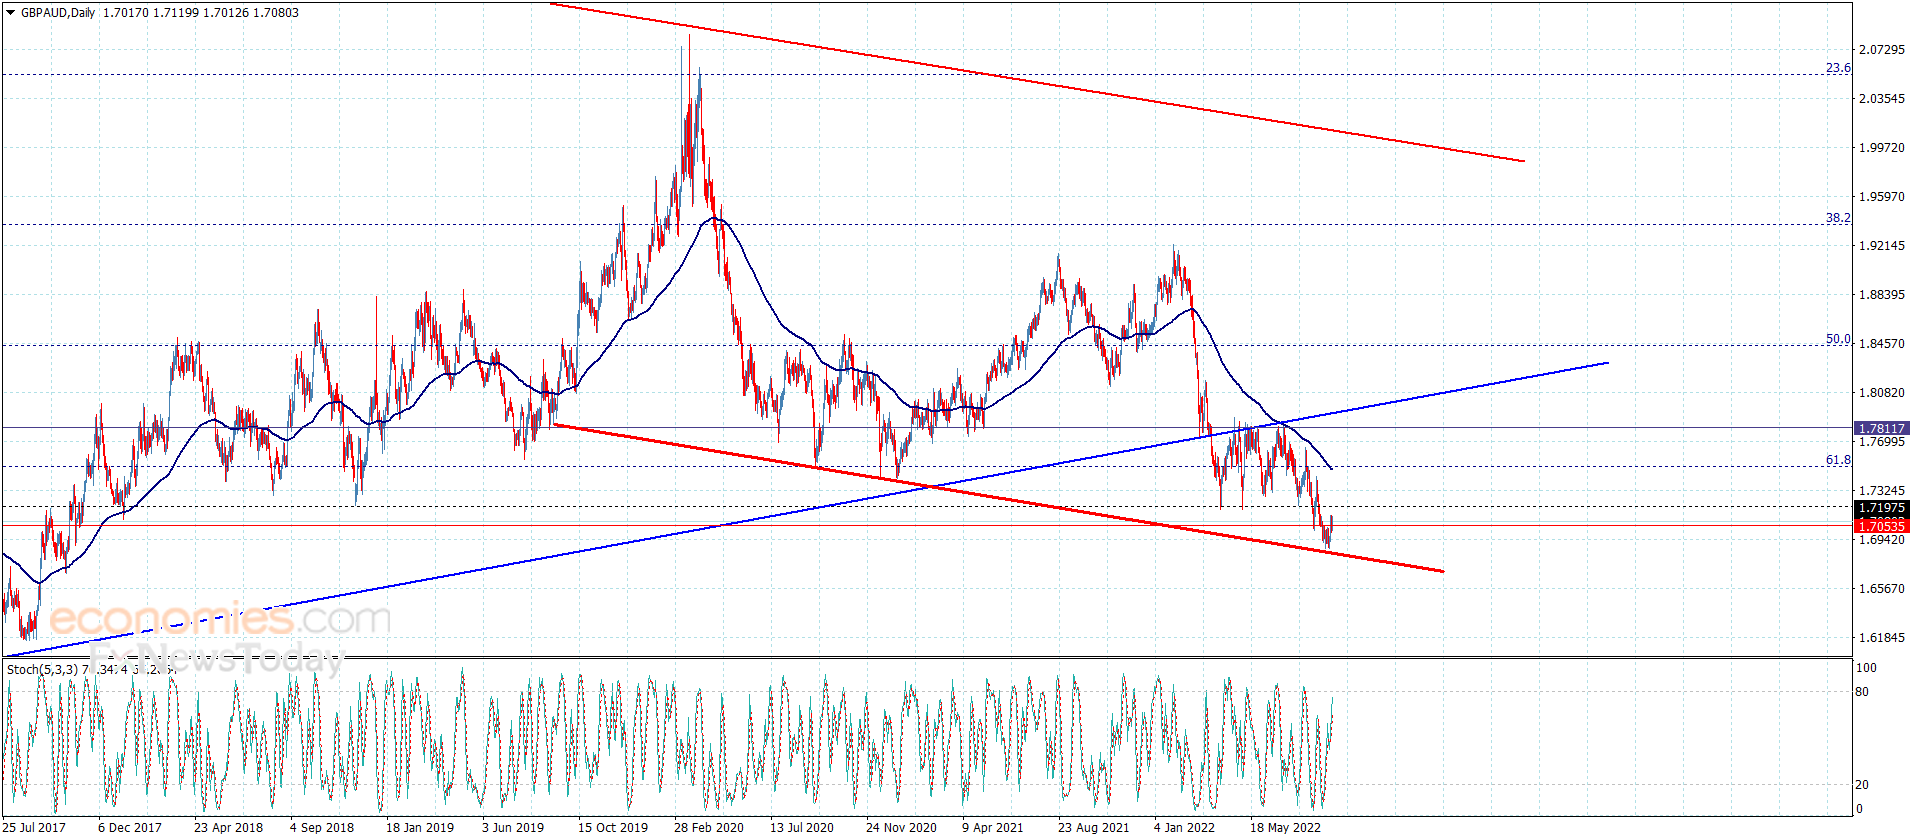
Task: Select the OHLC value 1.70803 in header
Action: (x=276, y=13)
